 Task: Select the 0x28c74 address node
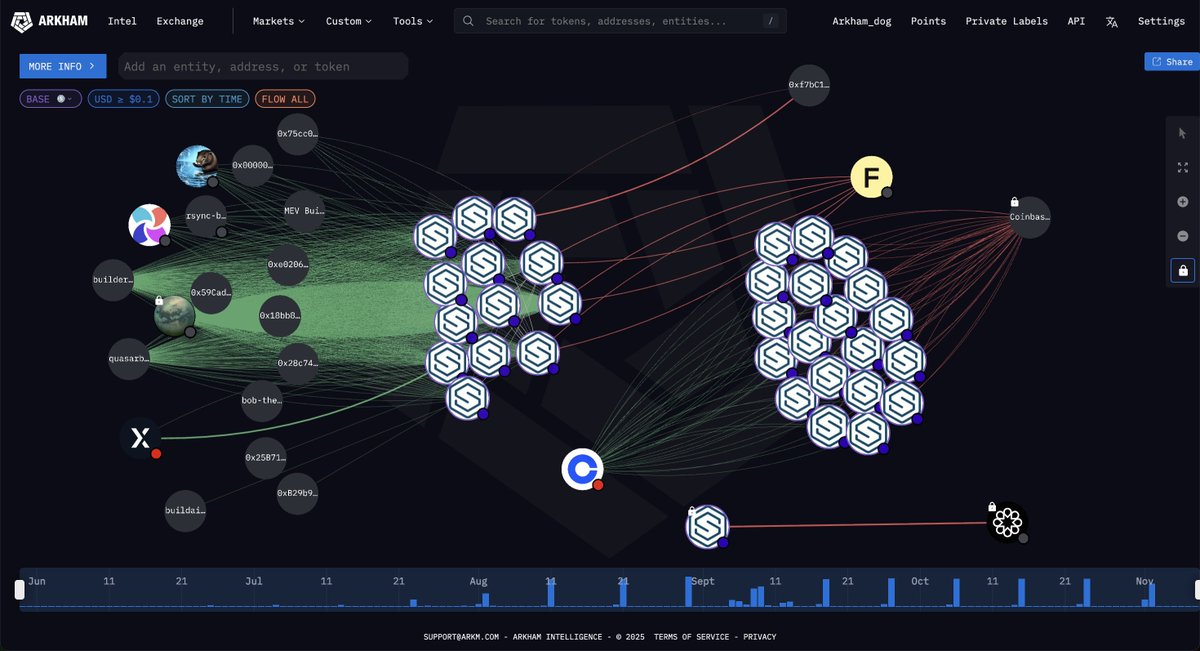pos(297,364)
